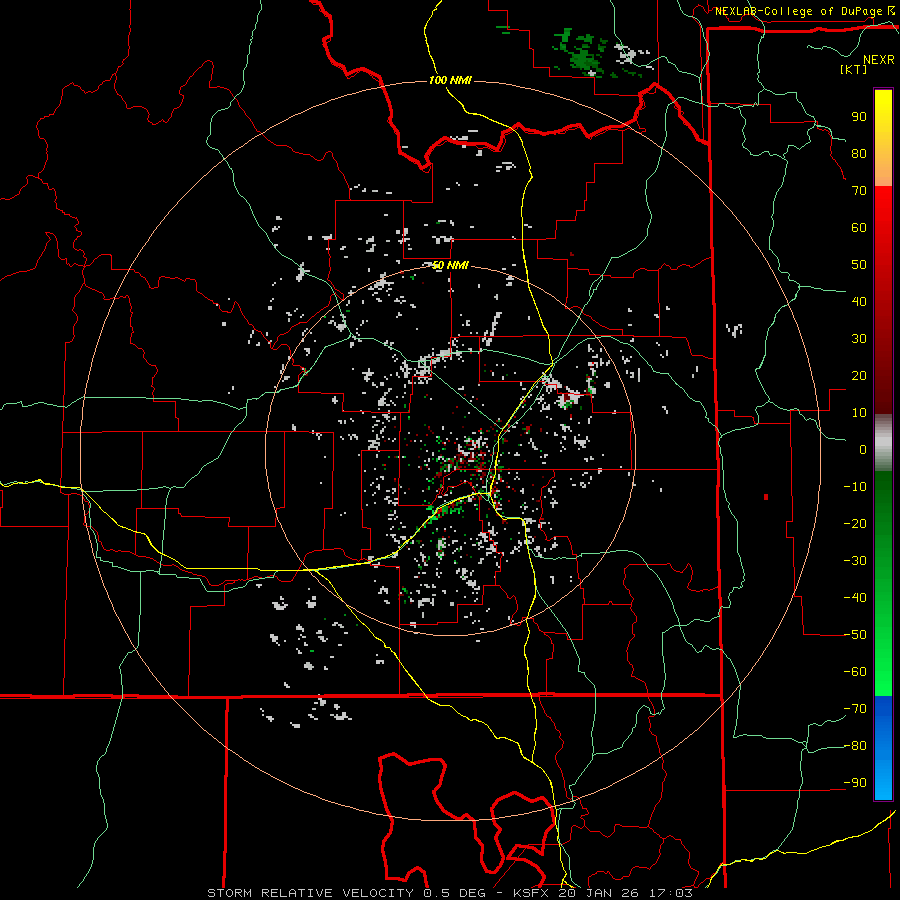Viewport: 900px width, 900px height.
Task: Pick the red positive-velocity segment of color bar
Action: pos(883,300)
